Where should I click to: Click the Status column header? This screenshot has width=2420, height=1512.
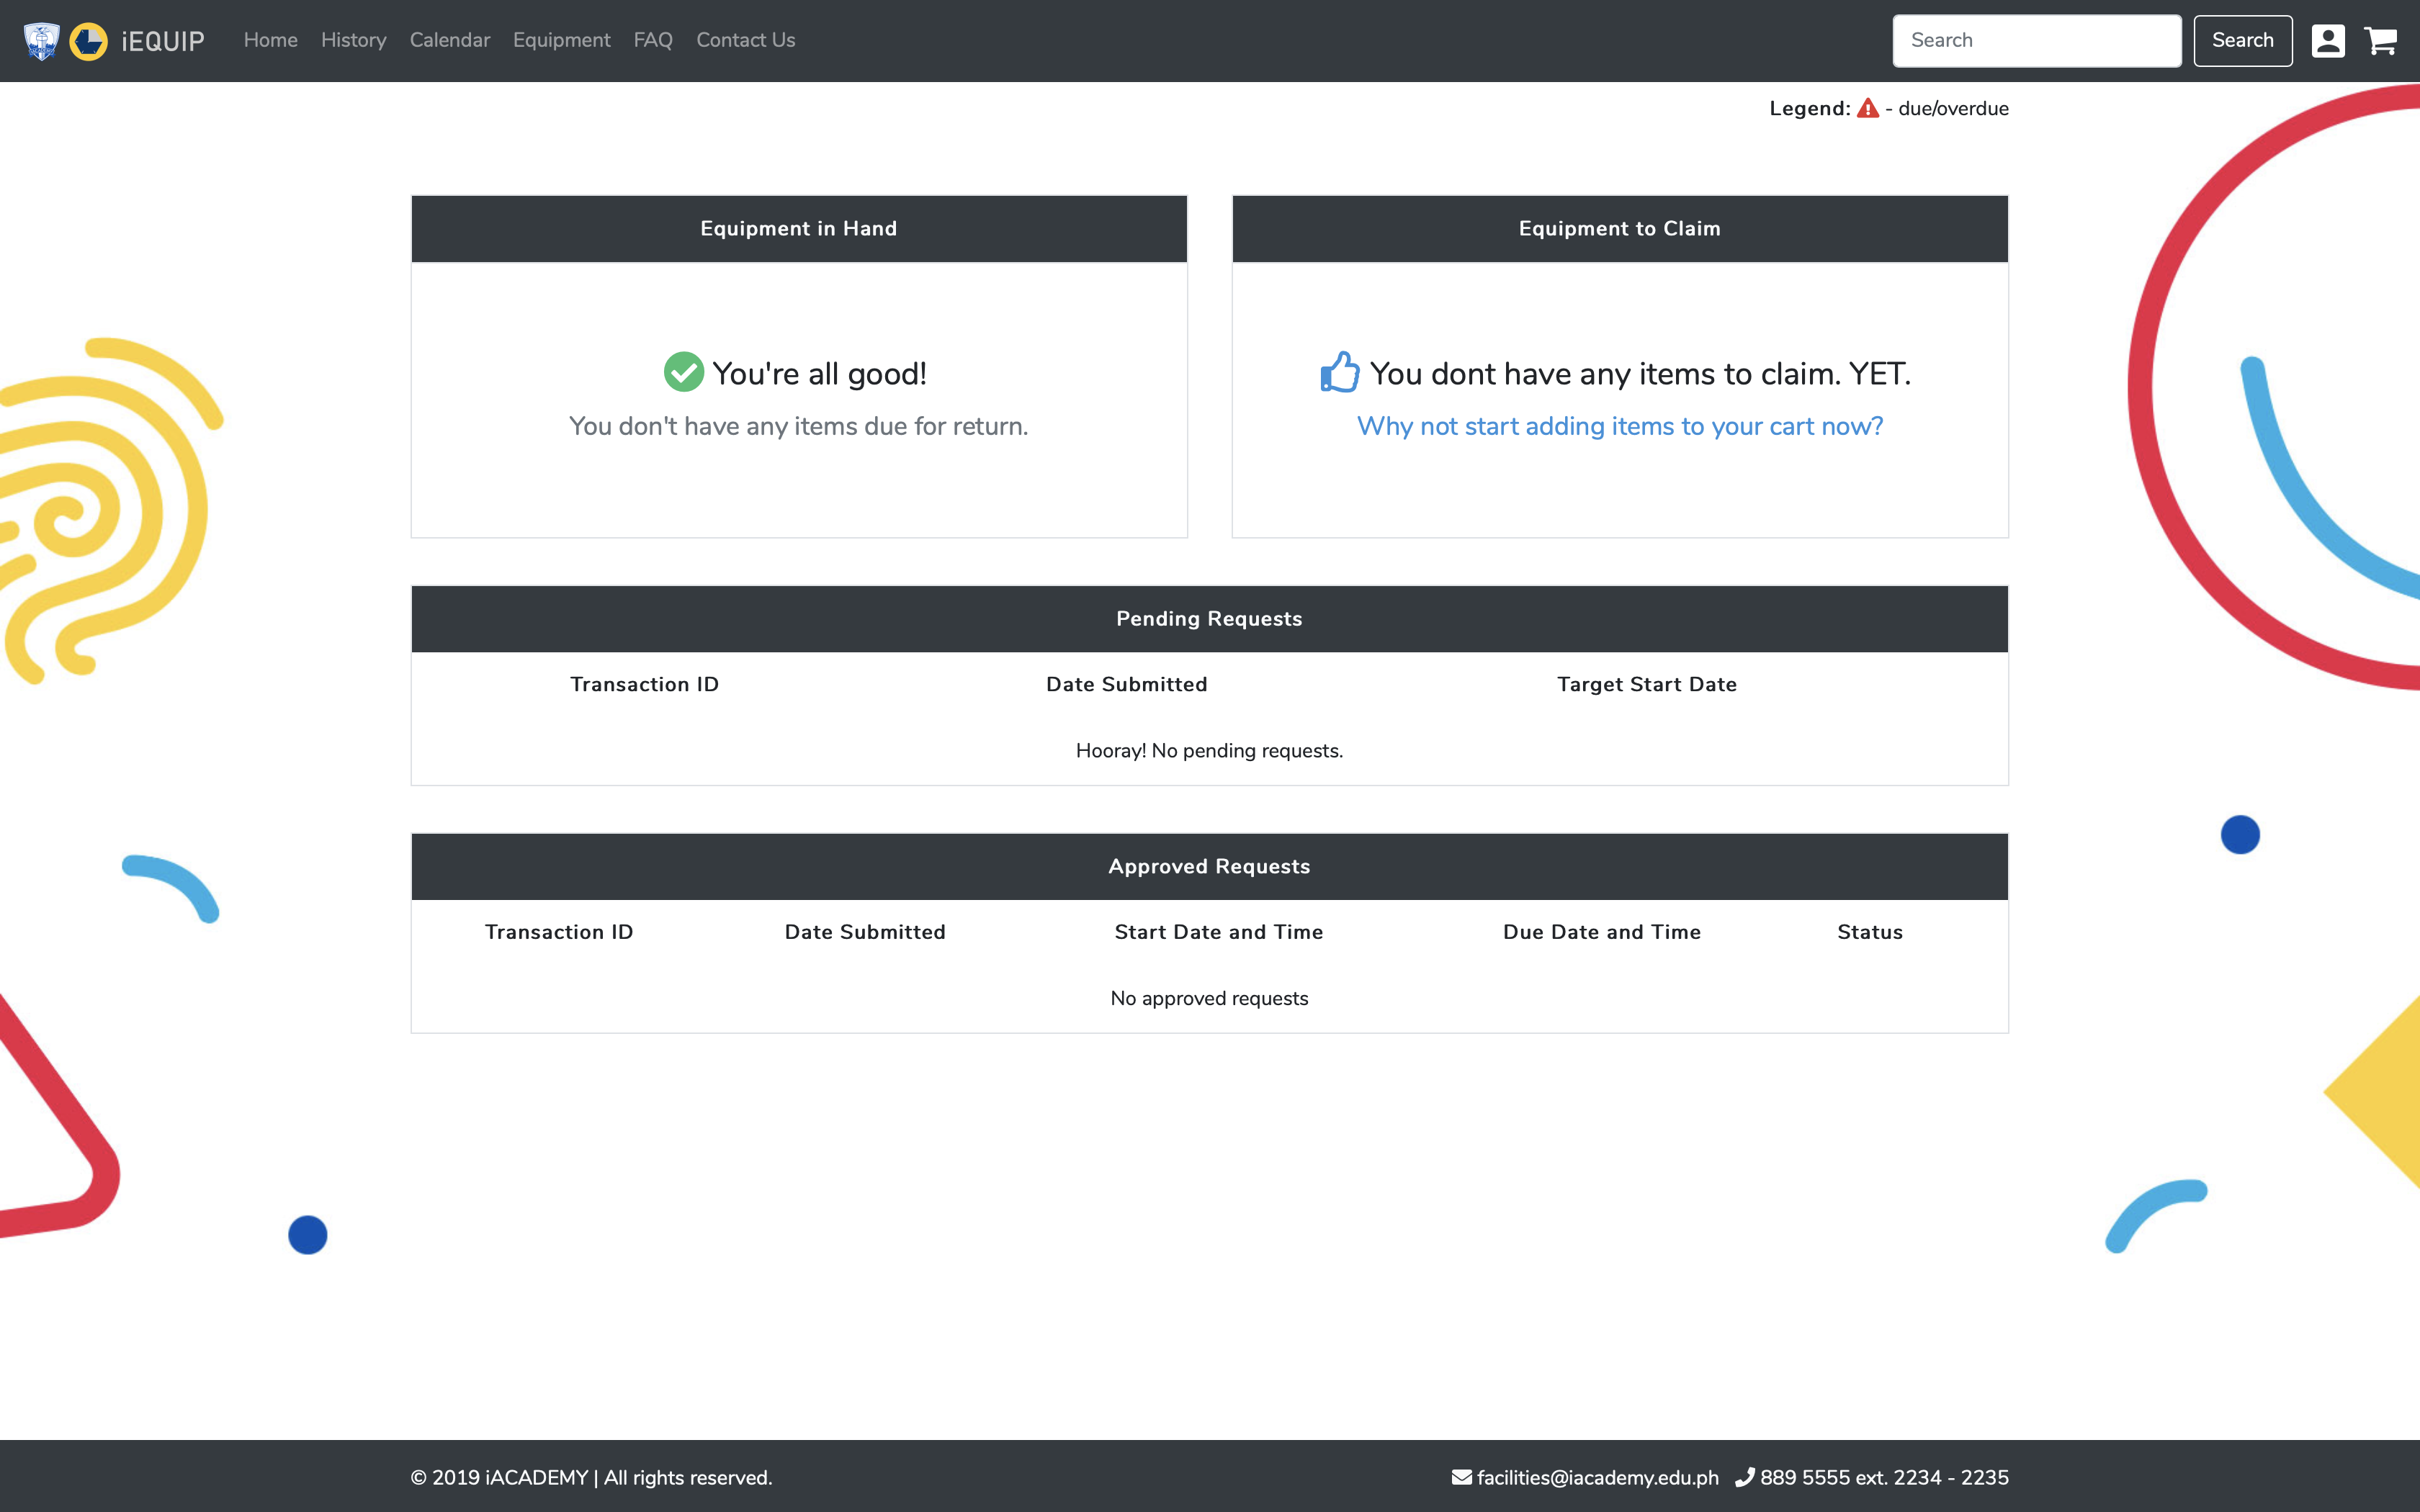point(1870,932)
